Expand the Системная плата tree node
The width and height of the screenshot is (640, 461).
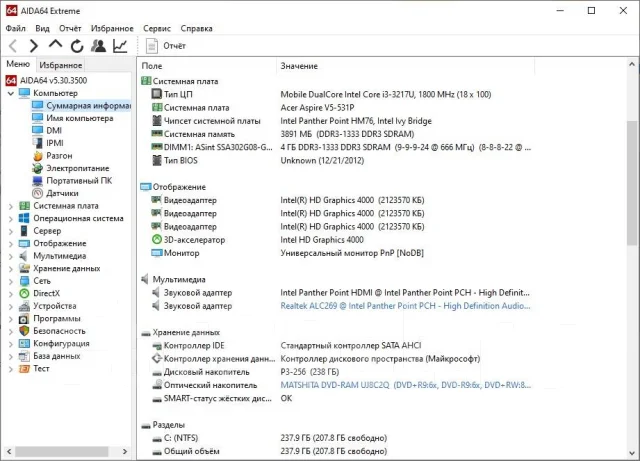[x=11, y=207]
